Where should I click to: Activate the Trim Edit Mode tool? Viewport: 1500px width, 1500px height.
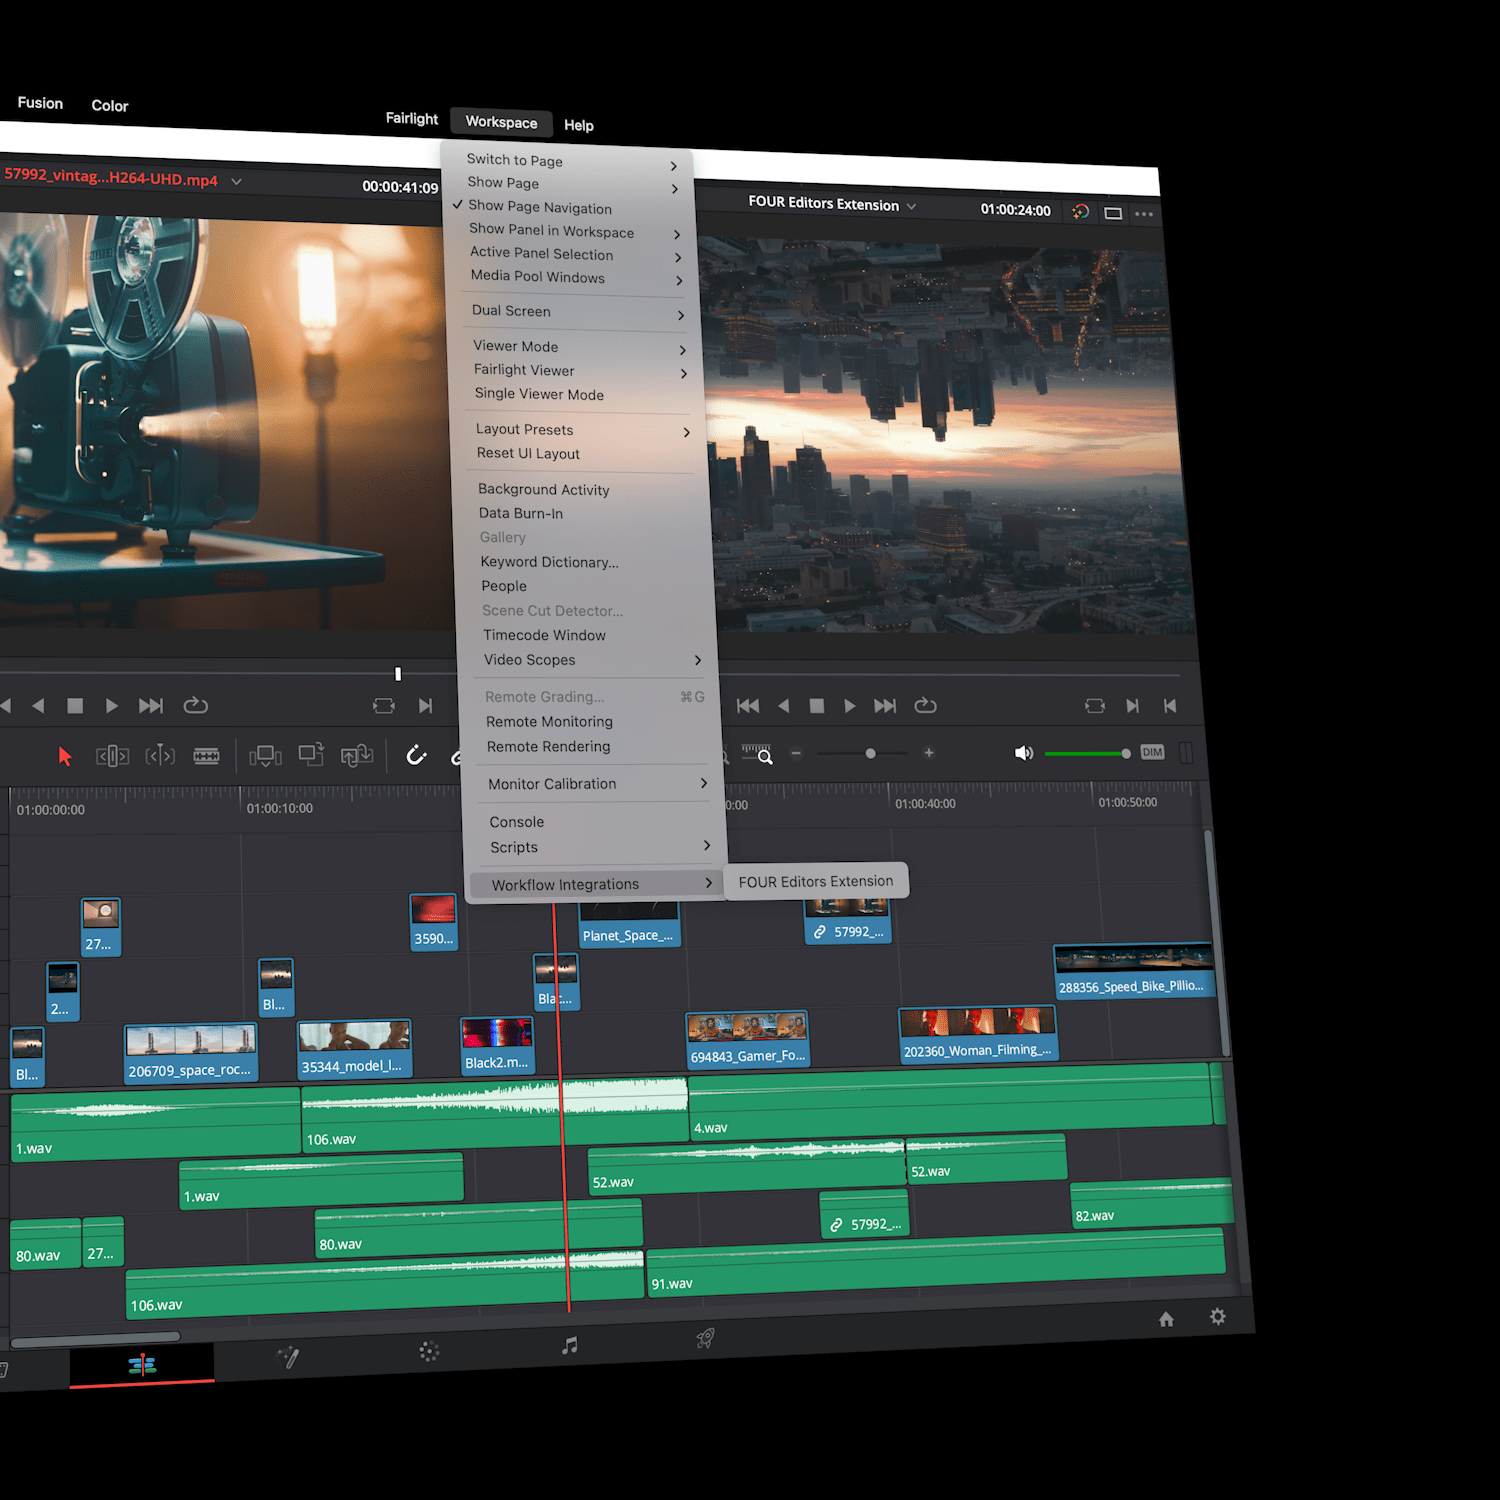112,756
